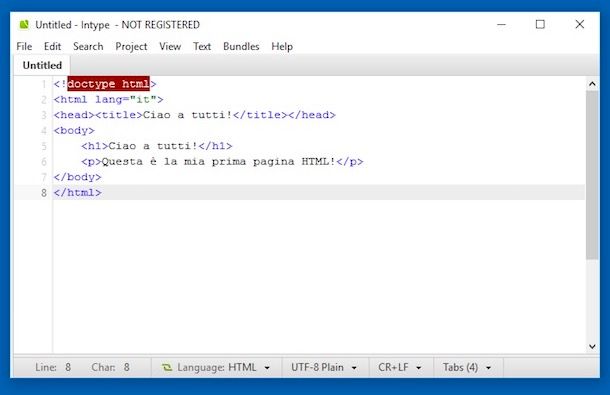Viewport: 610px width, 395px height.
Task: Click the scroll up arrow in editor
Action: pyautogui.click(x=592, y=84)
